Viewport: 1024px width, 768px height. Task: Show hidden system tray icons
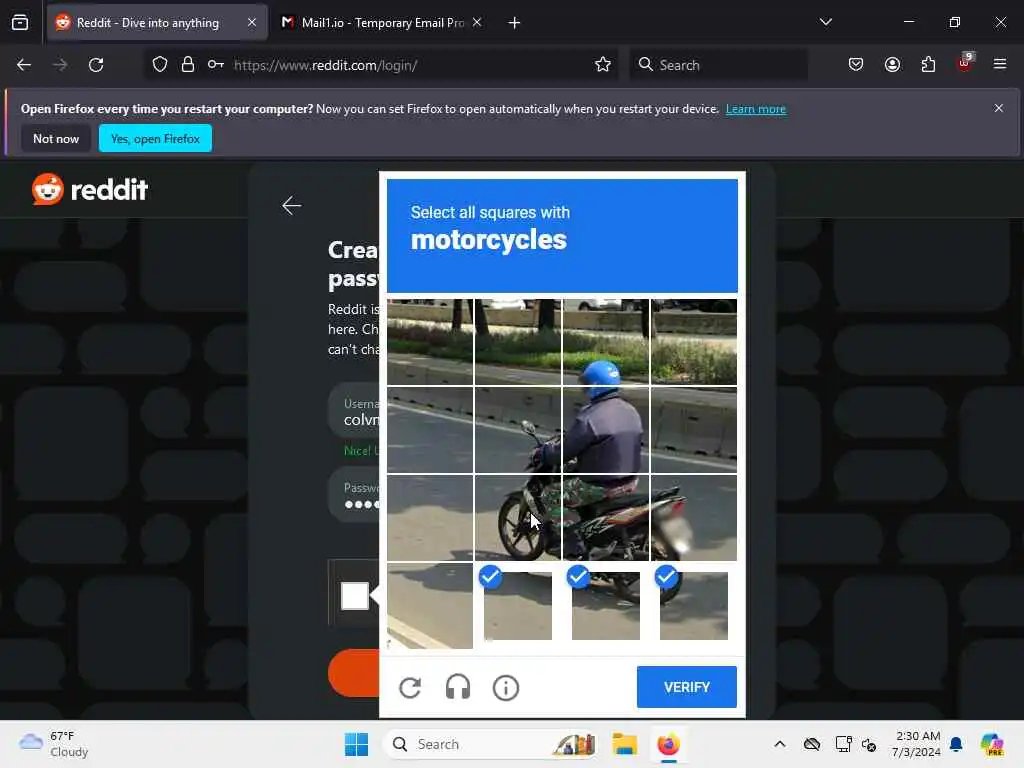click(780, 744)
